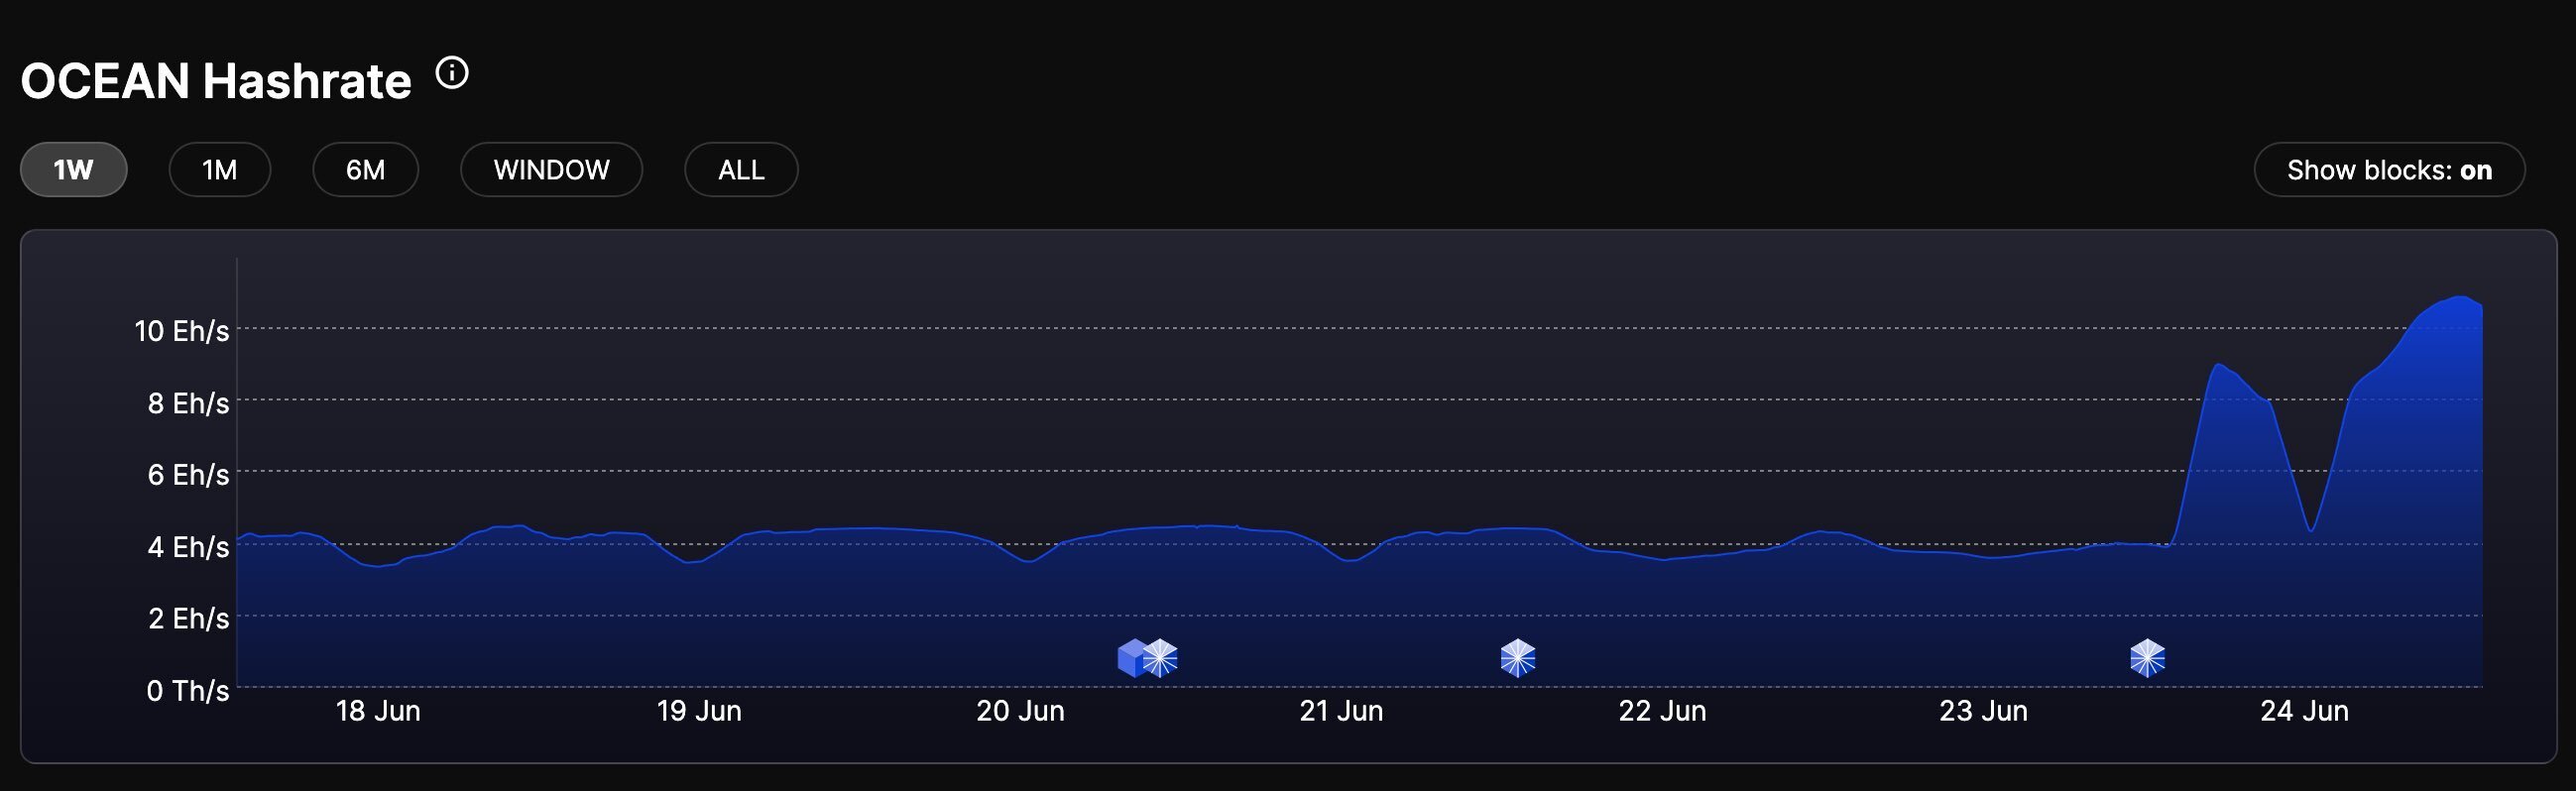Click the 6 Eh/s axis label
This screenshot has width=2576, height=791.
point(188,475)
